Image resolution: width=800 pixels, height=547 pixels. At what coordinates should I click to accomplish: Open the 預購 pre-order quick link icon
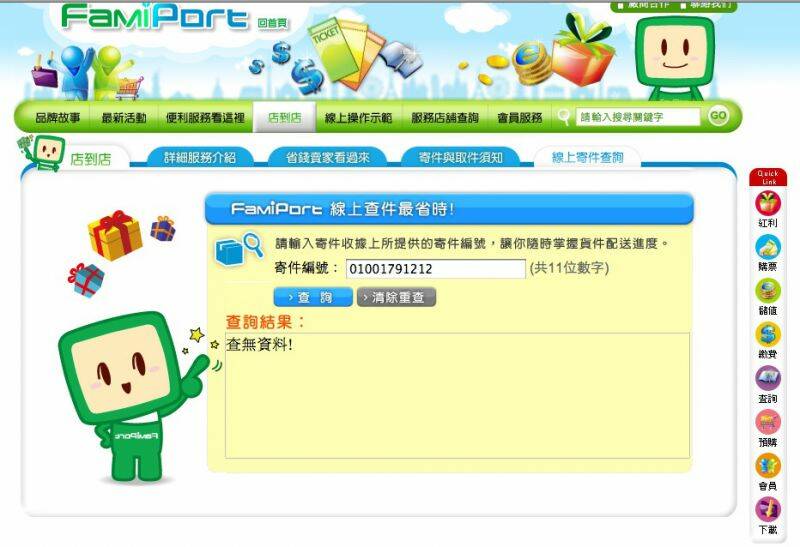coord(768,424)
